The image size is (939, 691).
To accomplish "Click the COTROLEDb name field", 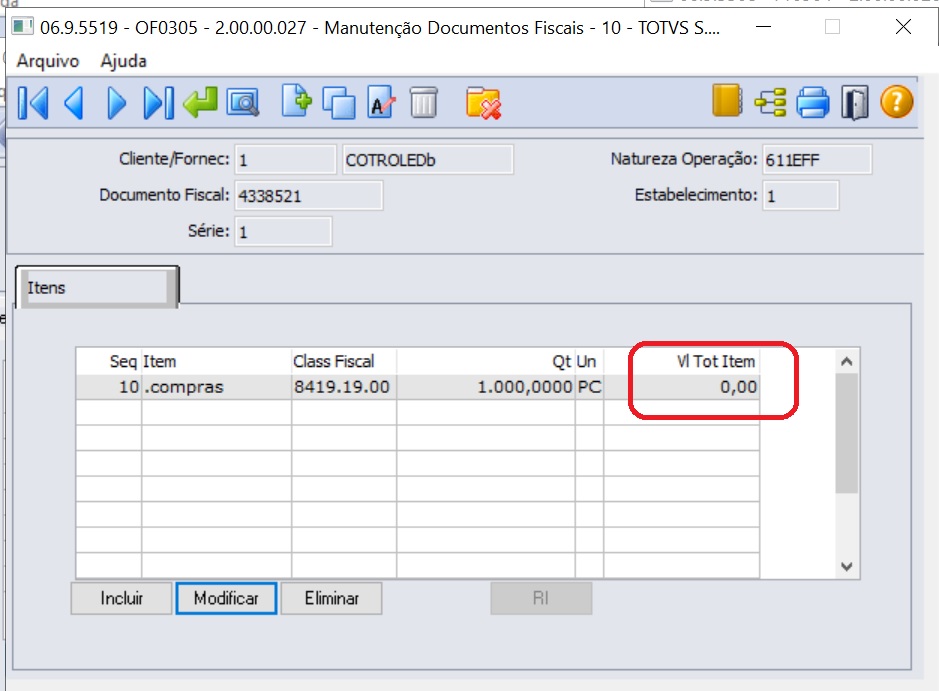I will click(x=428, y=160).
